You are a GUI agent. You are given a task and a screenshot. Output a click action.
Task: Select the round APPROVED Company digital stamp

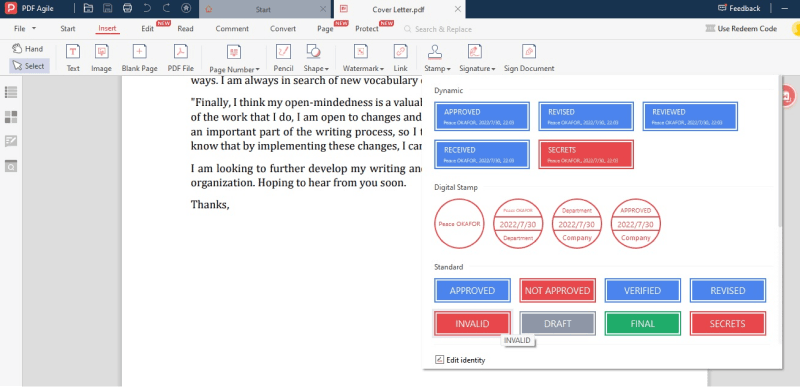coord(636,224)
